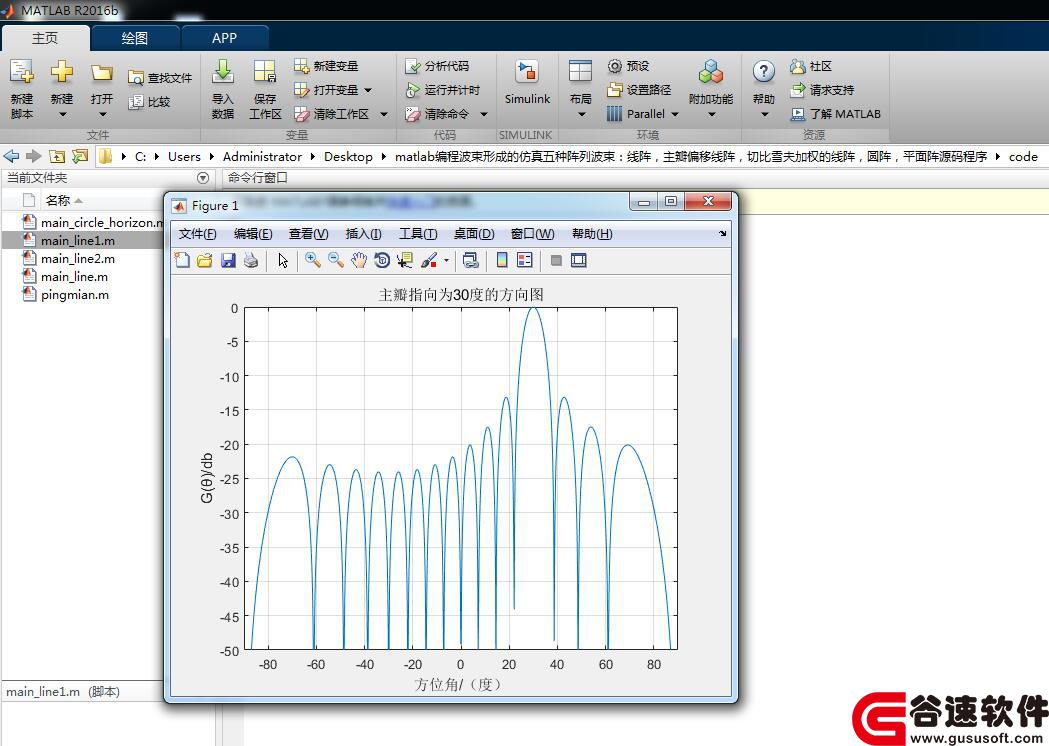
Task: Print the figure using the printer icon
Action: pos(251,260)
